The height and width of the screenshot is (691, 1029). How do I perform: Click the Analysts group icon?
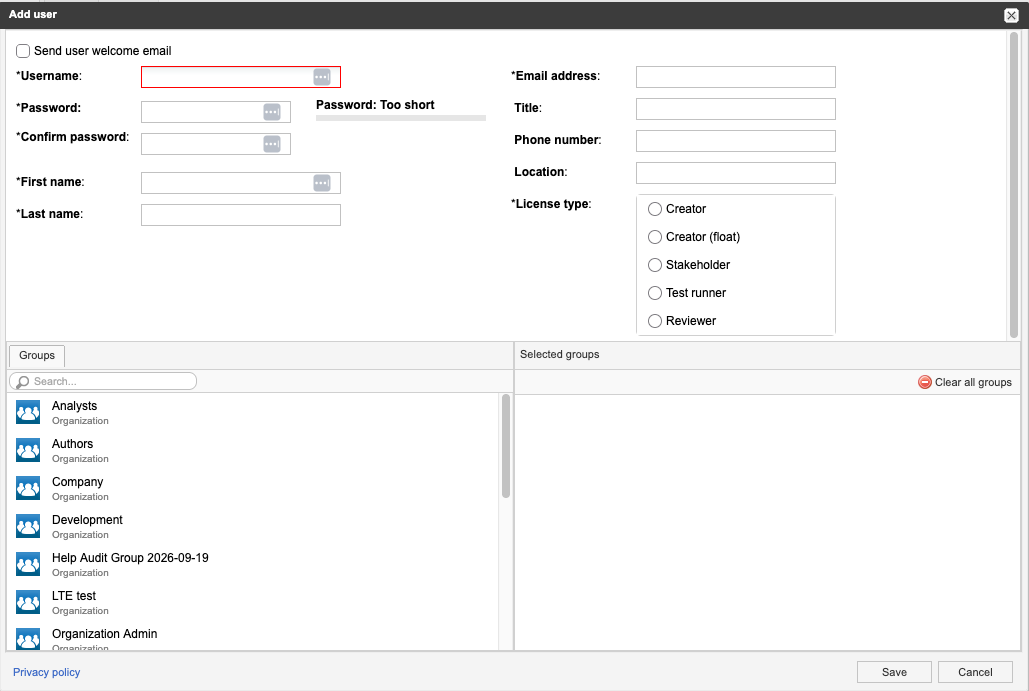pos(28,413)
